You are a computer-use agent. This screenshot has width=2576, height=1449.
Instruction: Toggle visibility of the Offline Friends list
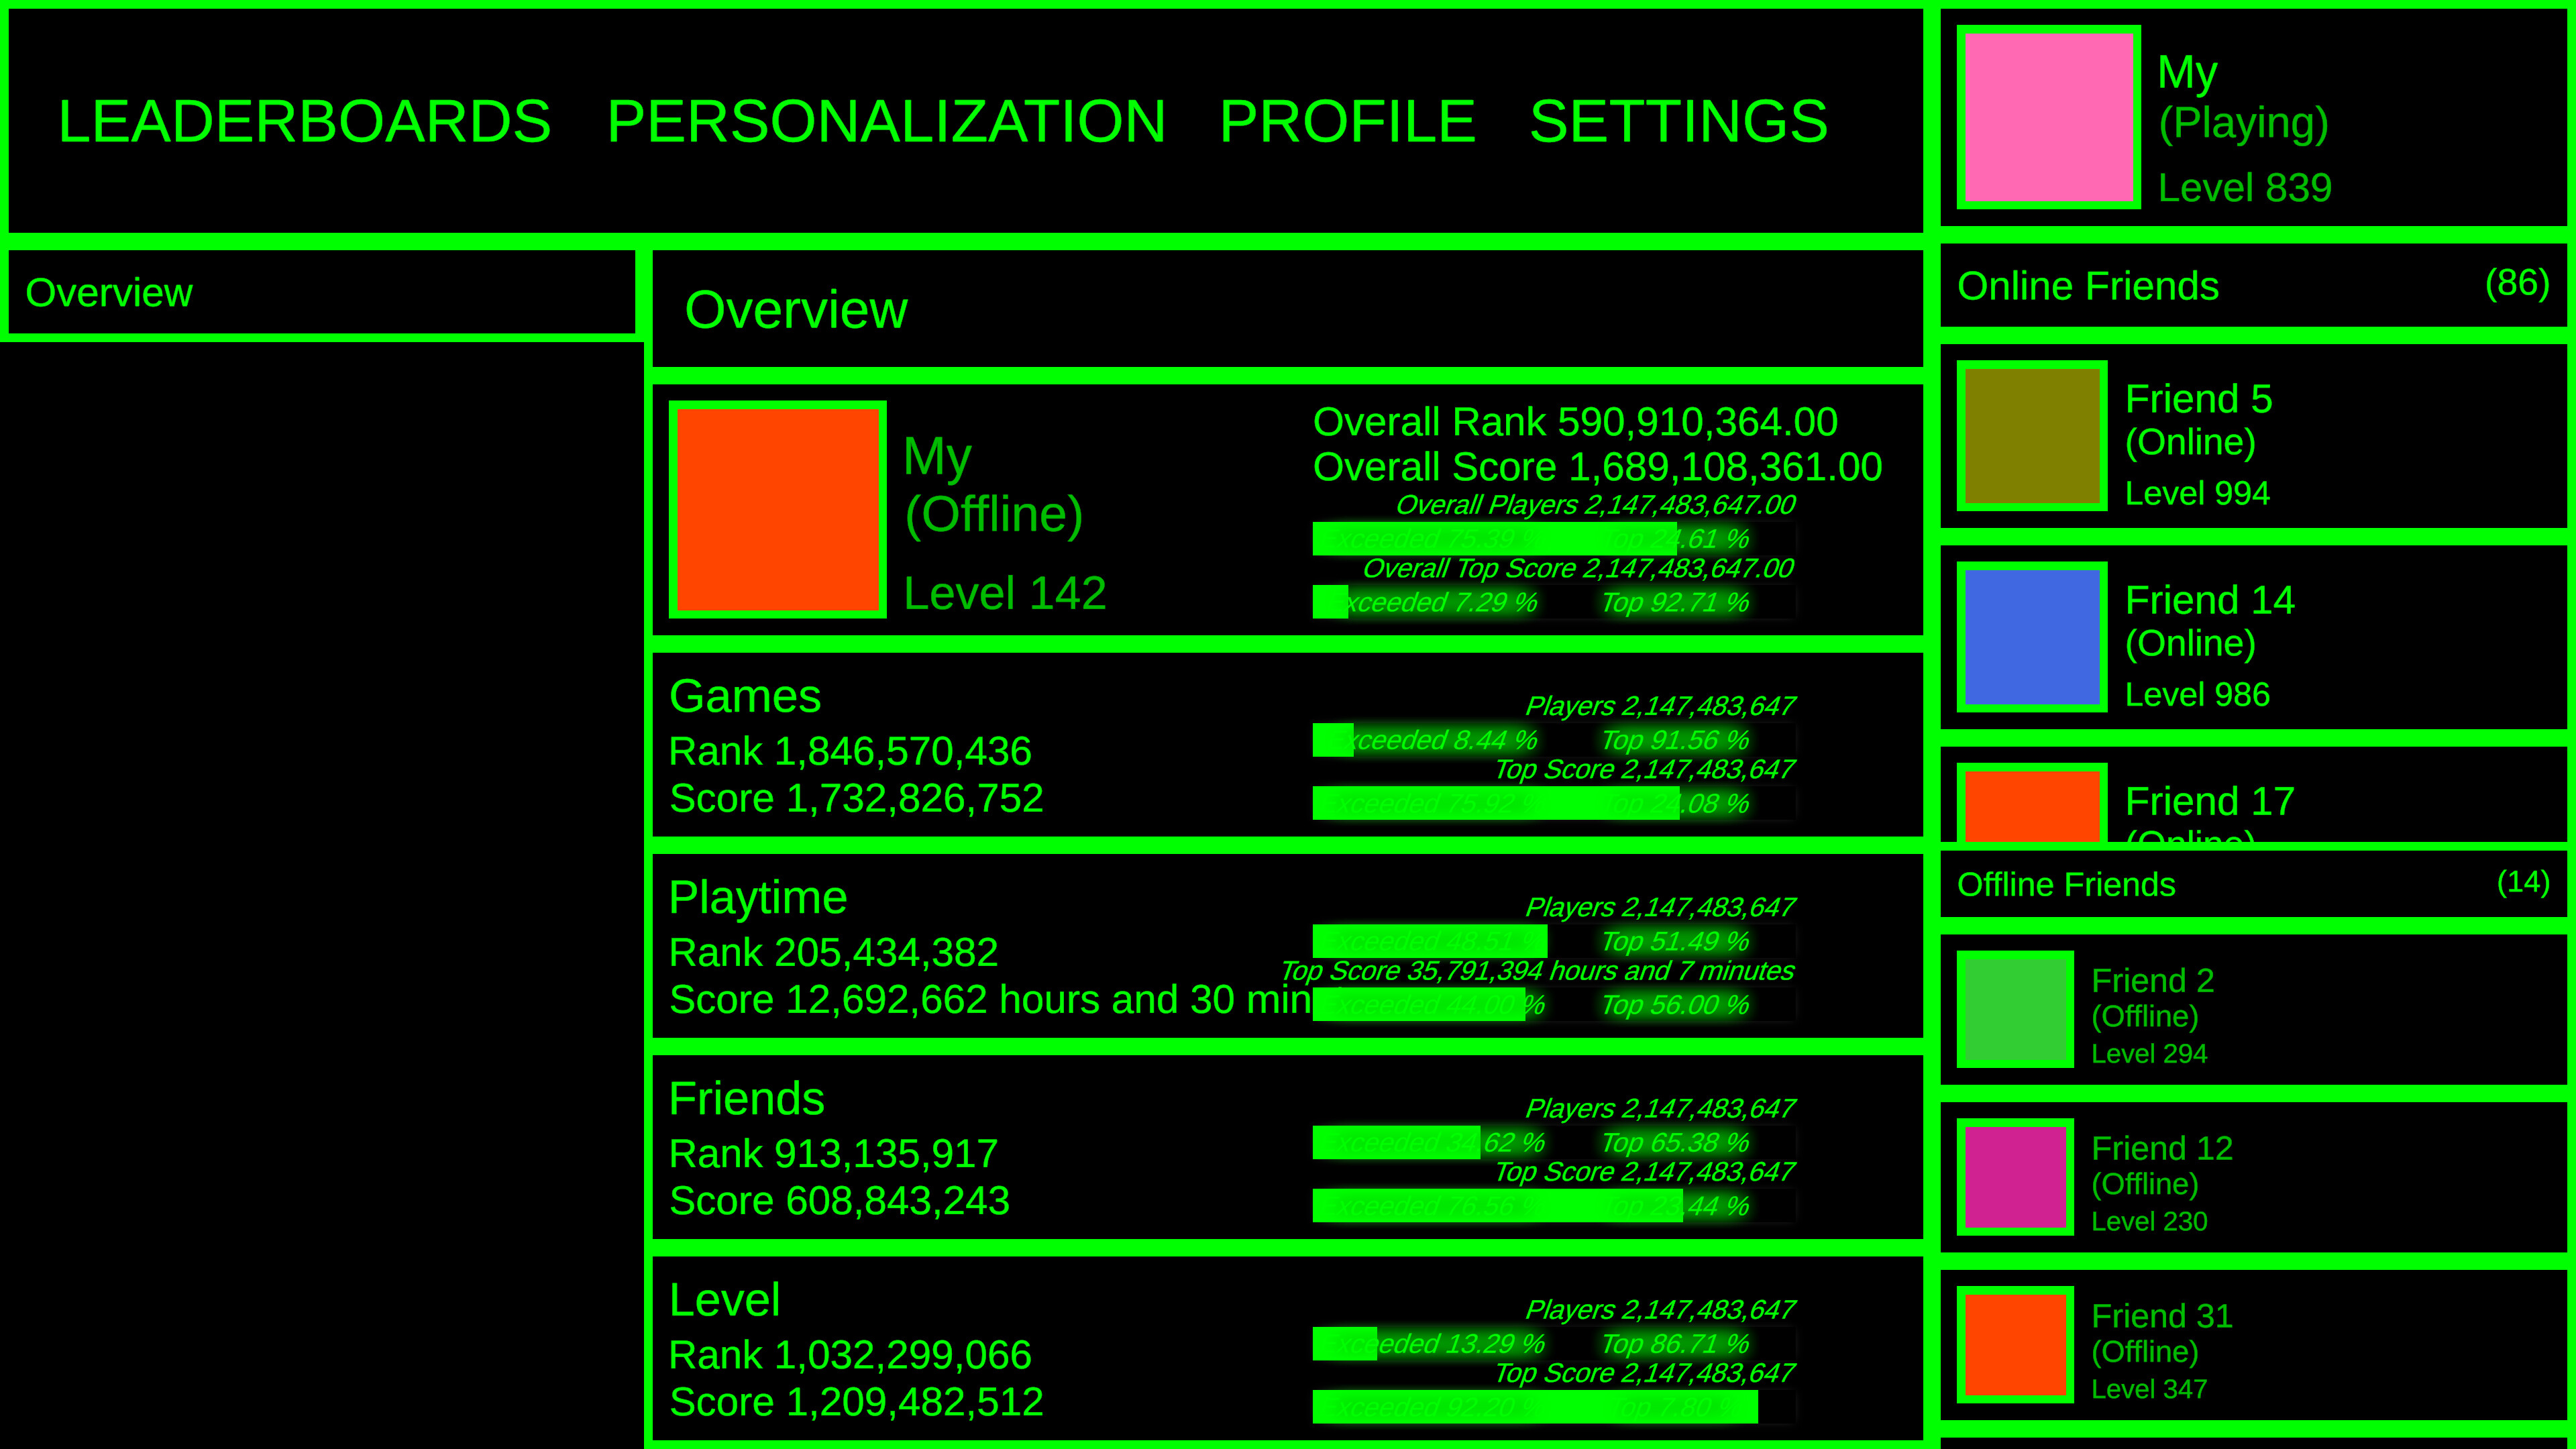point(2066,884)
